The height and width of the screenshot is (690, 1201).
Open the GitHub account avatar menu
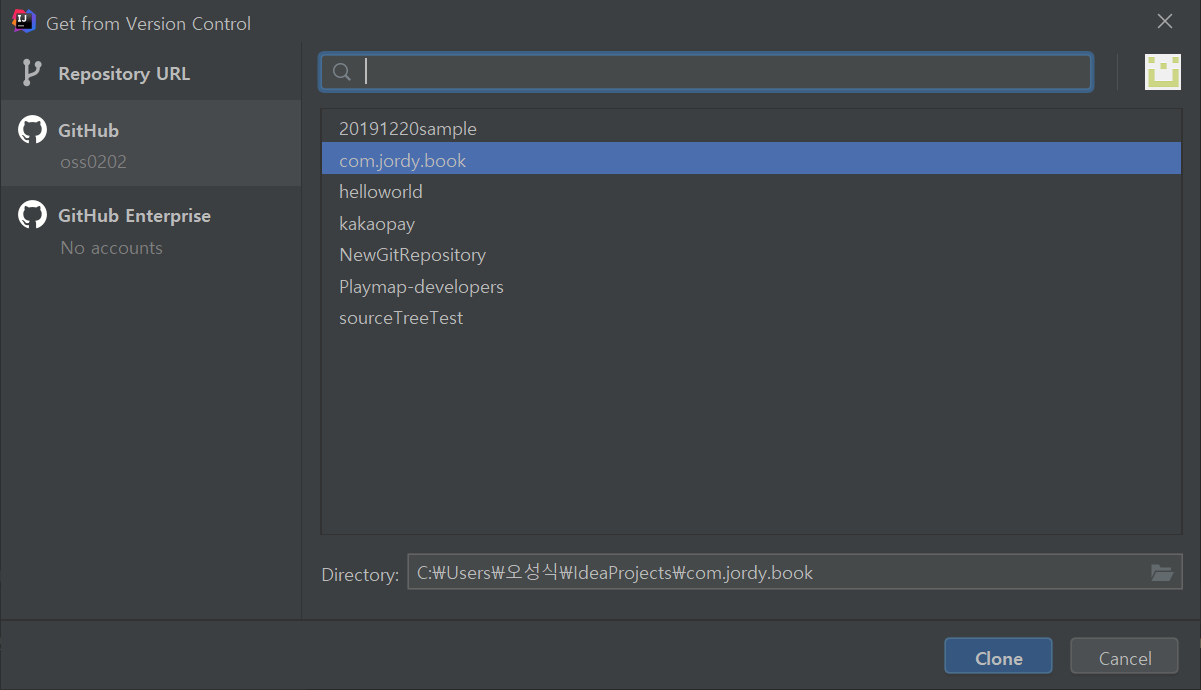coord(1163,72)
